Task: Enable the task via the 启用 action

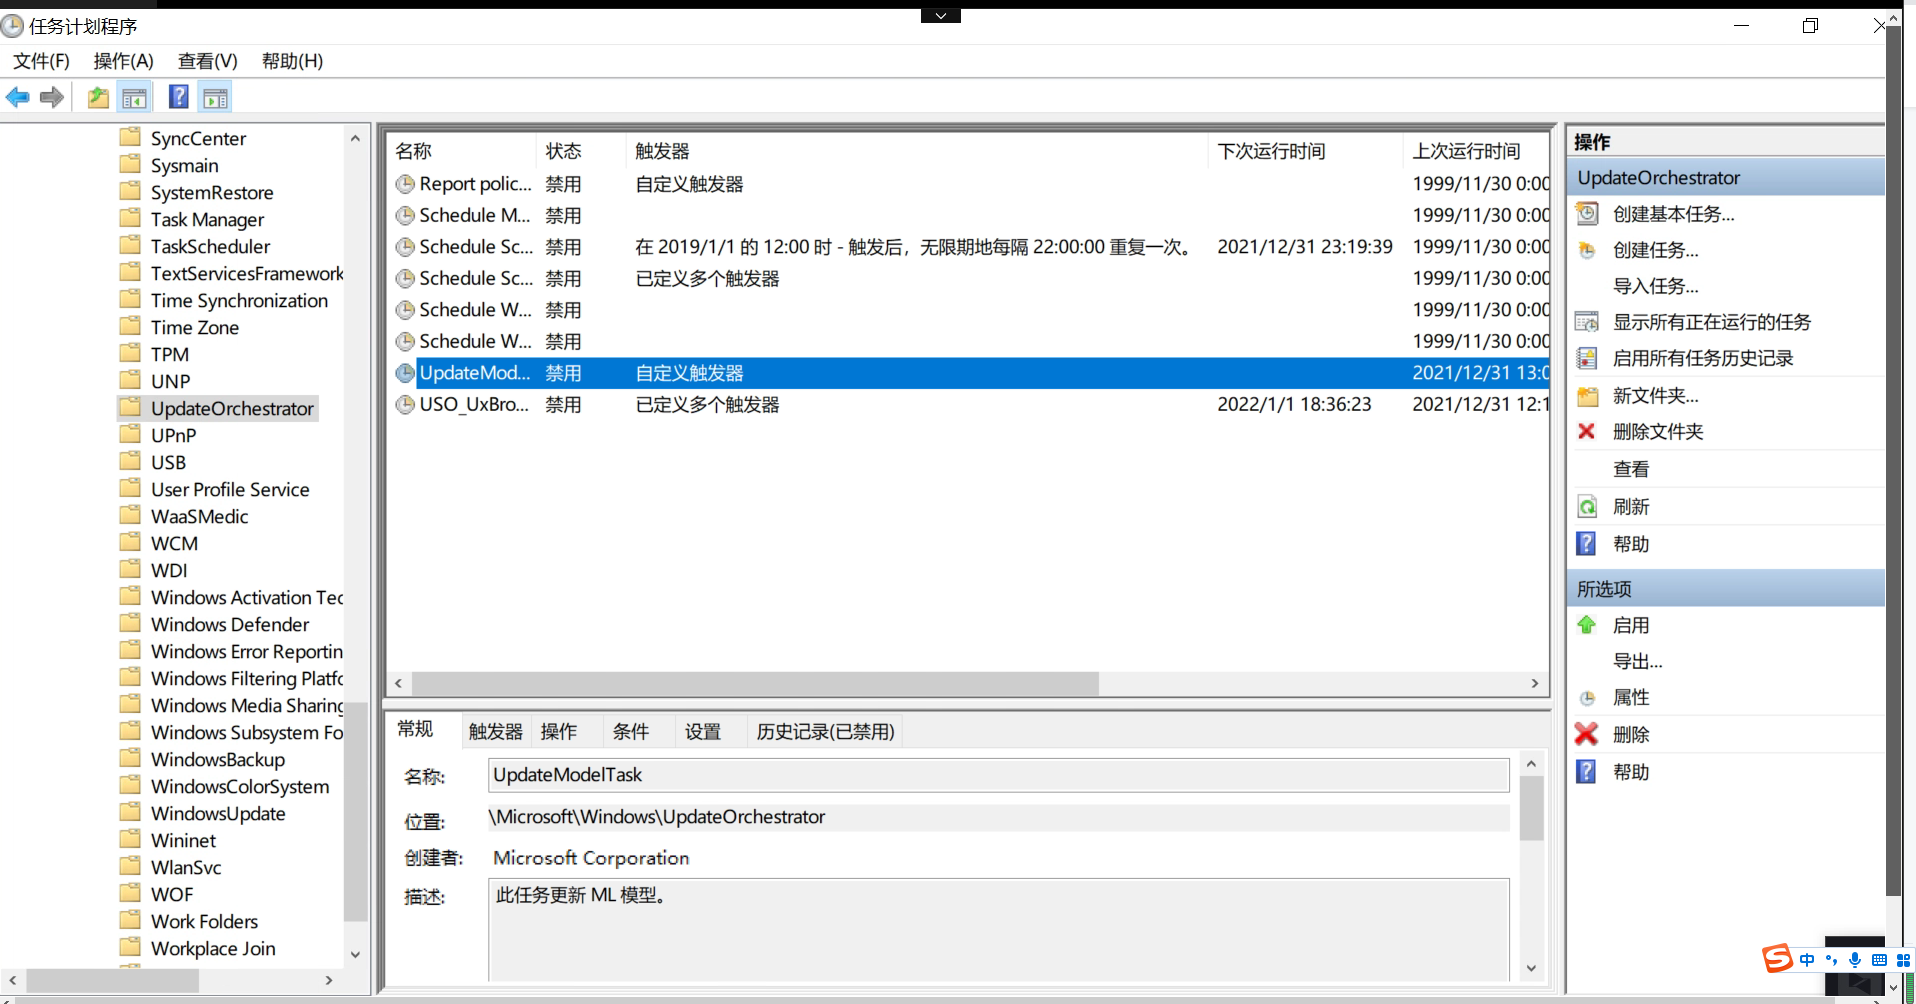Action: (x=1631, y=624)
